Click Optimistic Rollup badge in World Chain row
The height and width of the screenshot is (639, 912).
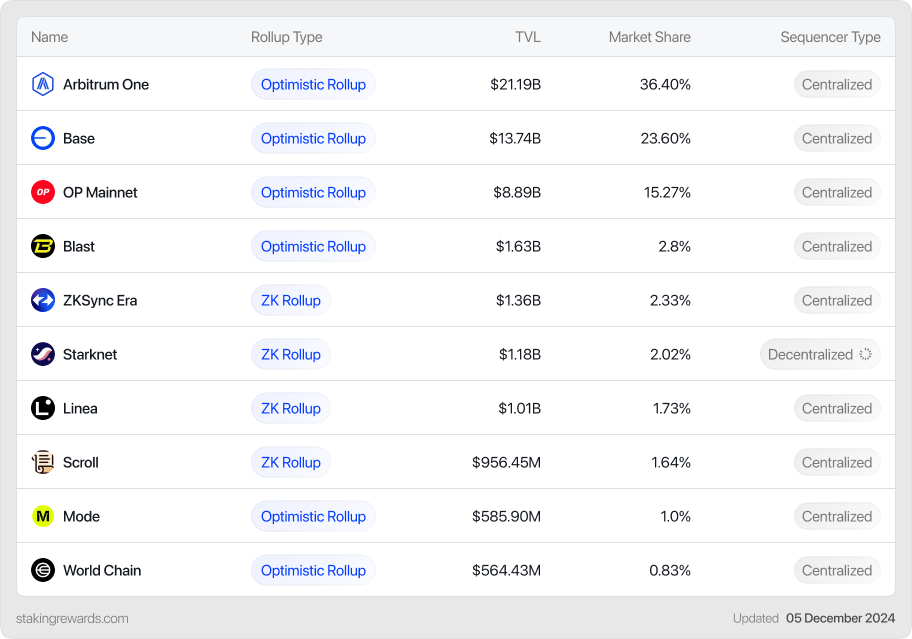click(x=313, y=570)
